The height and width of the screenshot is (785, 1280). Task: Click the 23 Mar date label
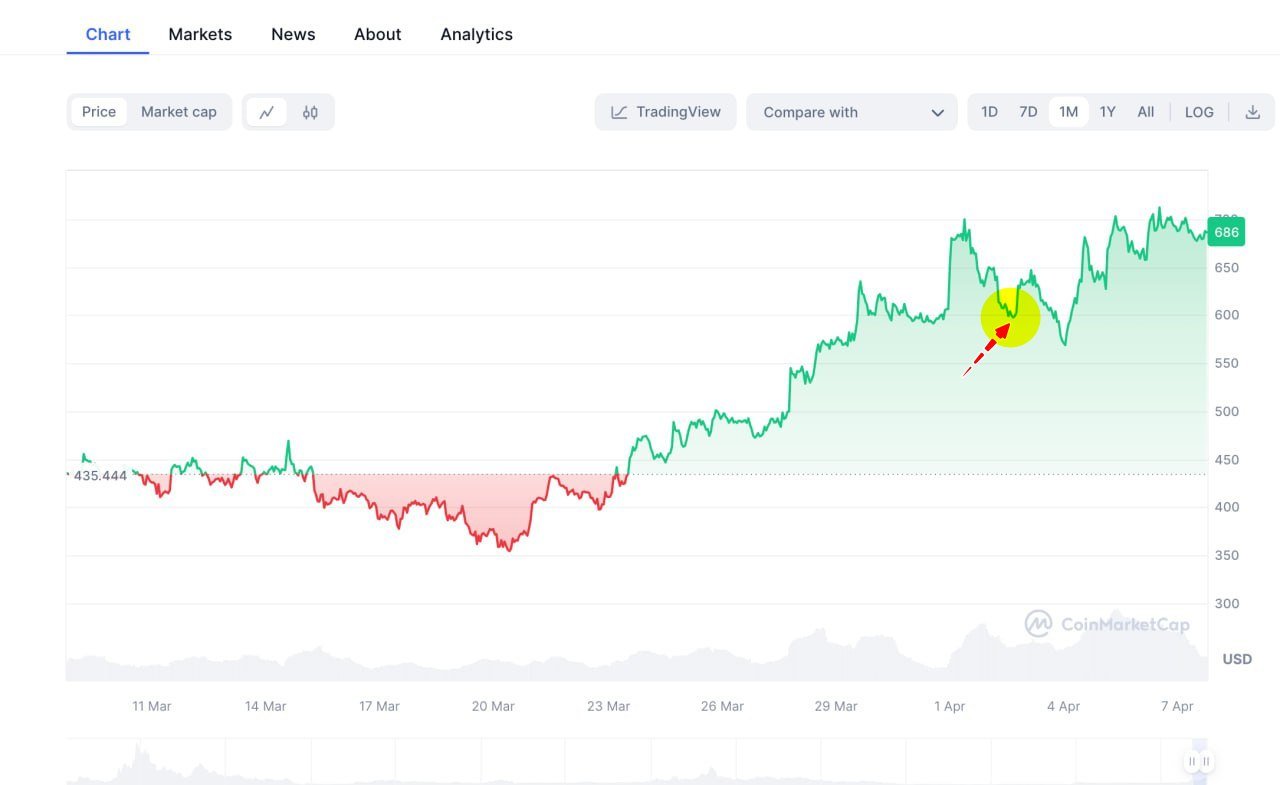click(x=608, y=706)
